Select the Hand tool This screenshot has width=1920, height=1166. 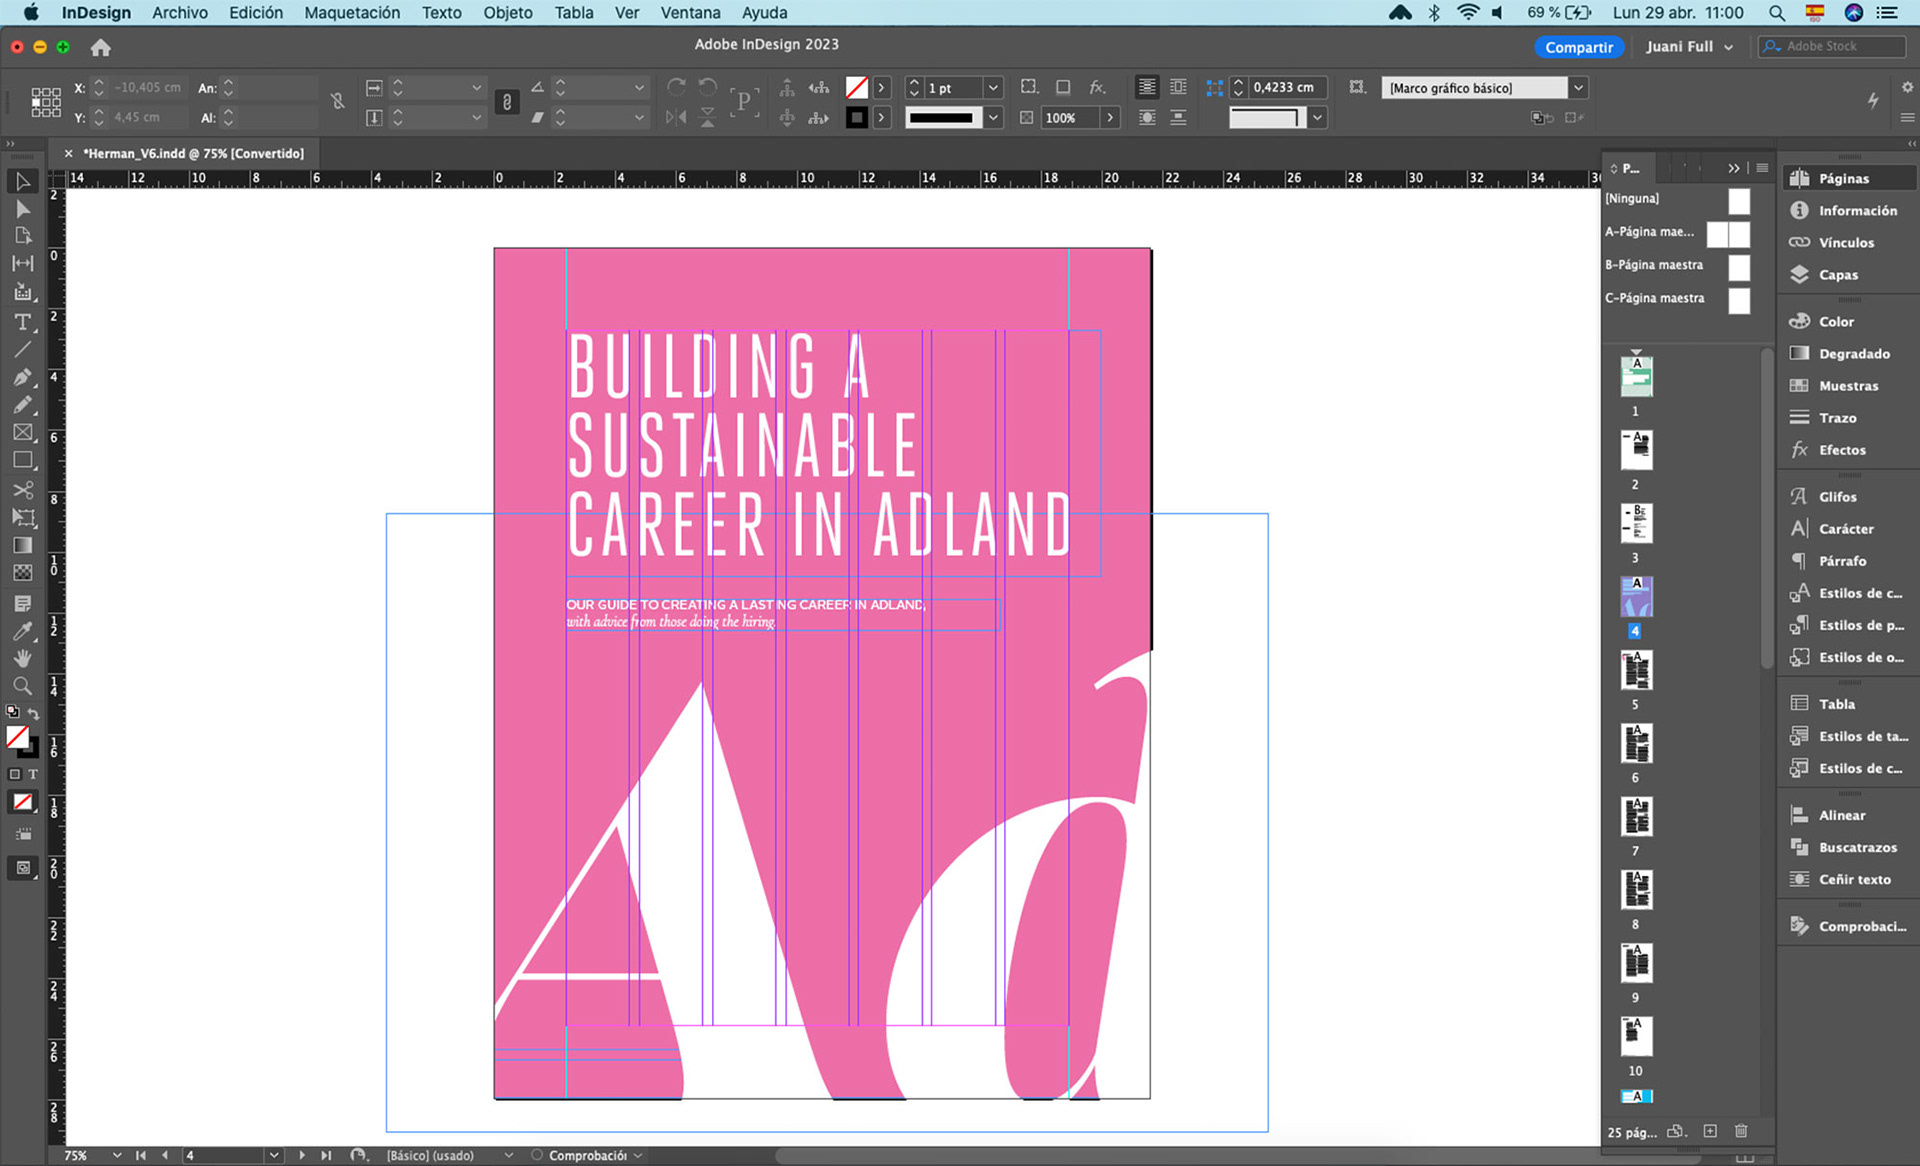22,658
